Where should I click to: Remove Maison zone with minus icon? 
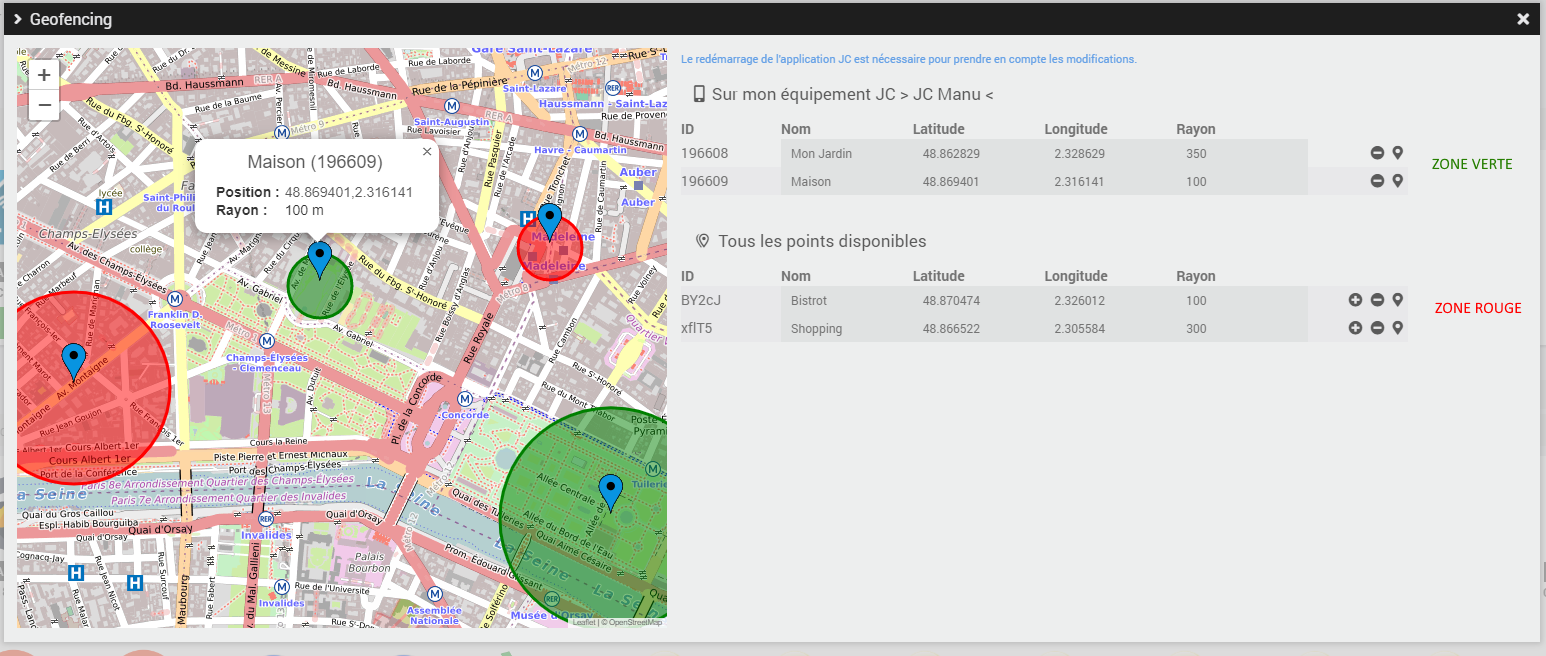1377,181
